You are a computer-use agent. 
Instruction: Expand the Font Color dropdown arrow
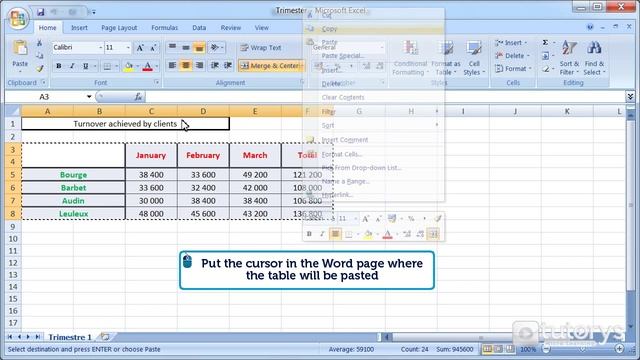point(156,66)
